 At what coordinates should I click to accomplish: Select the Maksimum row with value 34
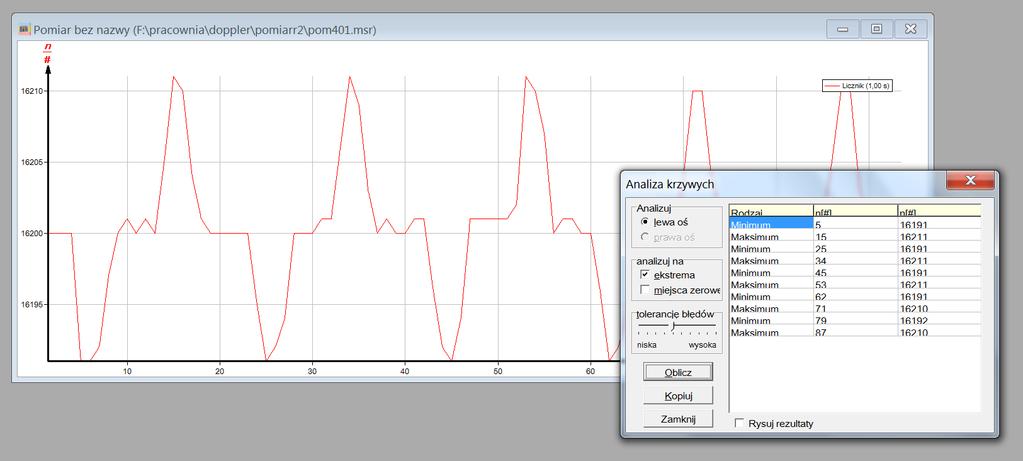pos(855,260)
